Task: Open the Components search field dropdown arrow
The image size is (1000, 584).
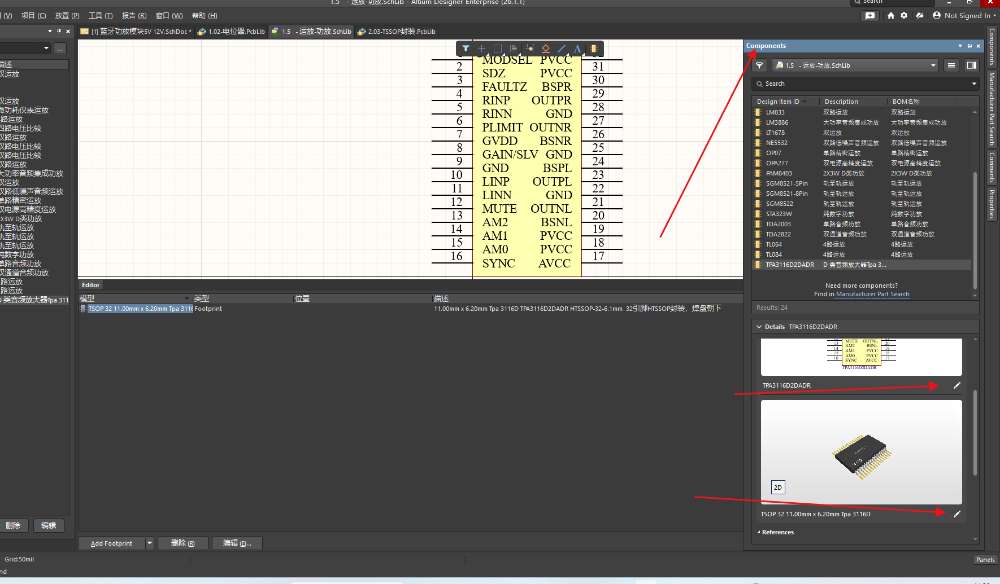Action: (973, 84)
